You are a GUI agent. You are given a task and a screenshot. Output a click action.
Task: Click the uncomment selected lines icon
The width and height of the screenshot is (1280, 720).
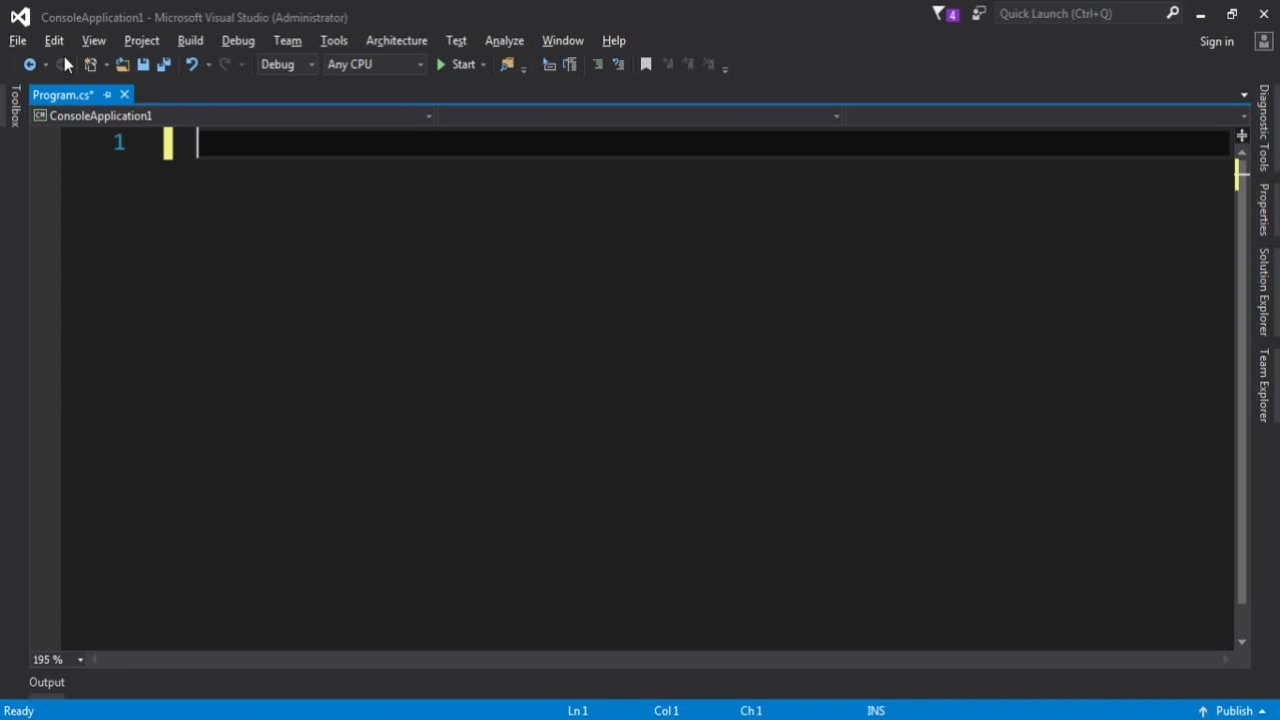619,64
